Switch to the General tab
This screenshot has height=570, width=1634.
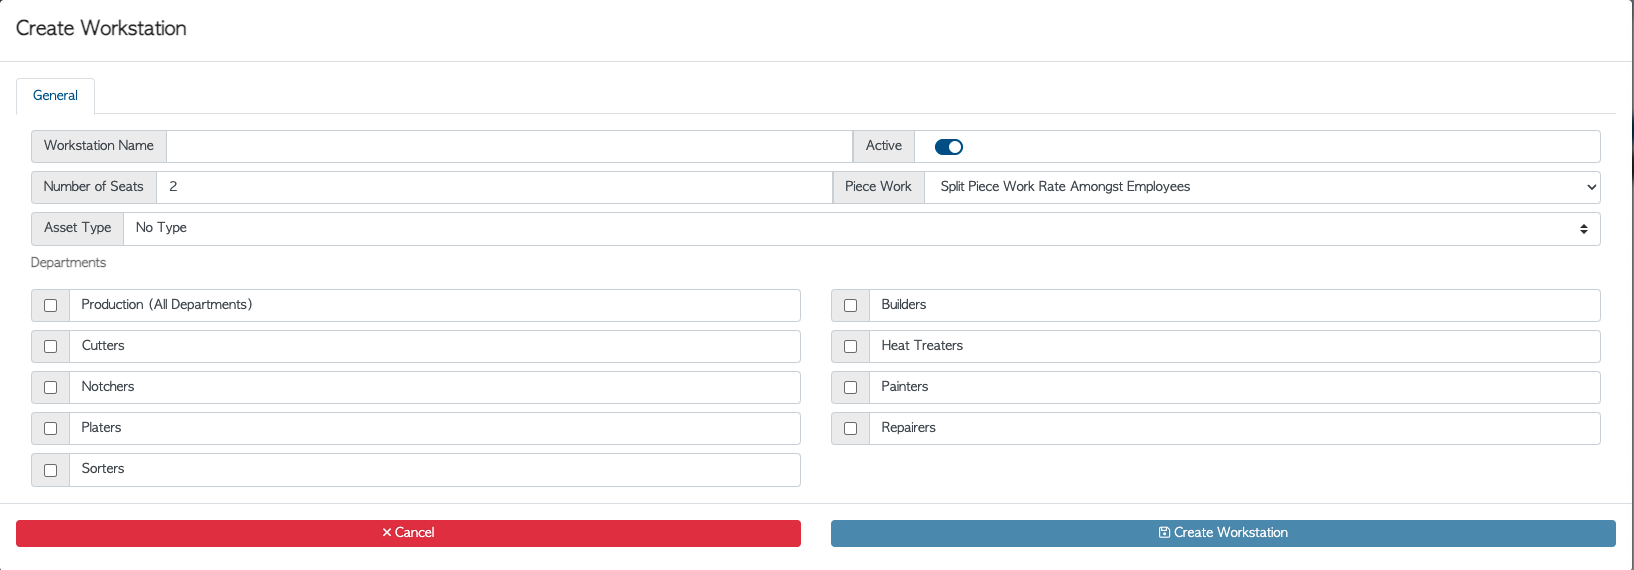[x=55, y=96]
